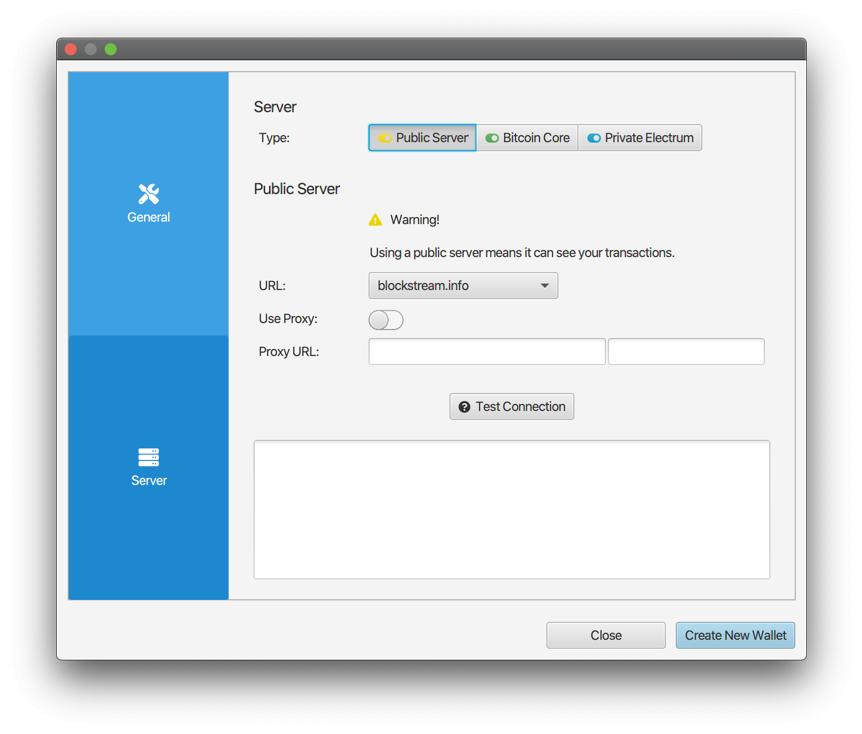The height and width of the screenshot is (734, 862).
Task: Open the General settings tab
Action: click(x=148, y=203)
